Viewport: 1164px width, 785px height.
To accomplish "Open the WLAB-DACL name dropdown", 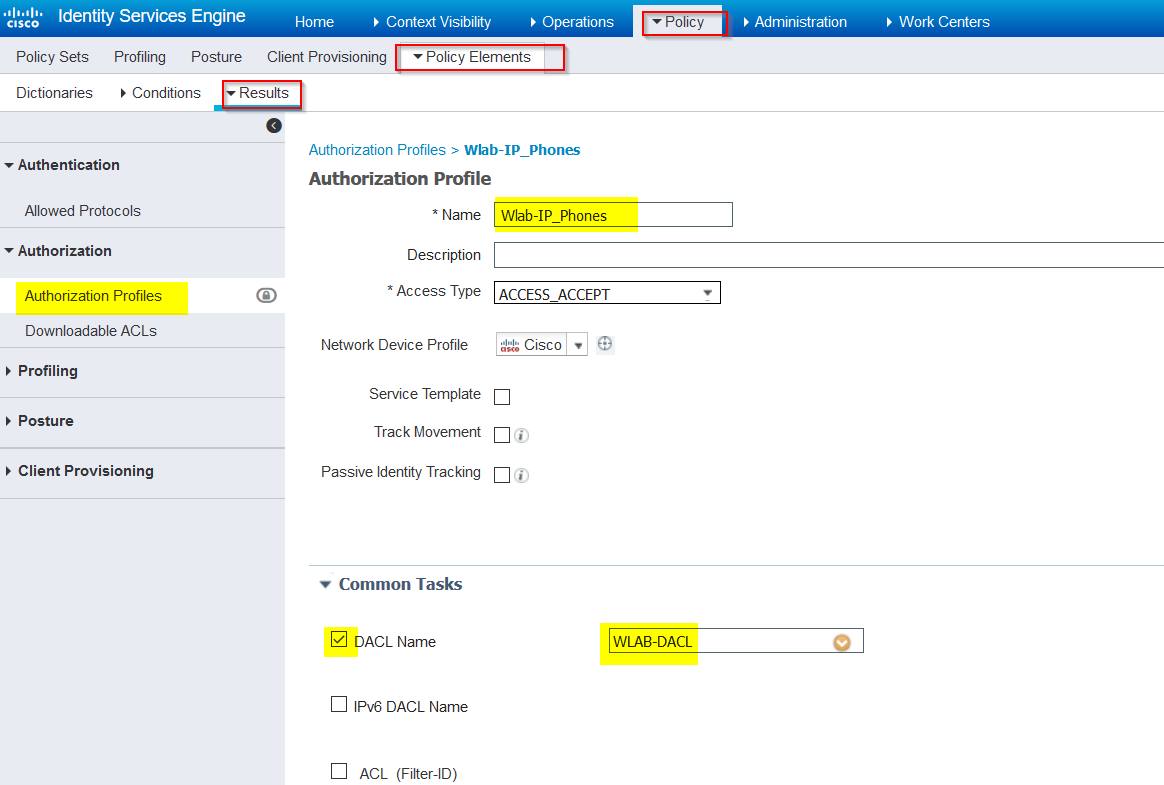I will (x=841, y=642).
